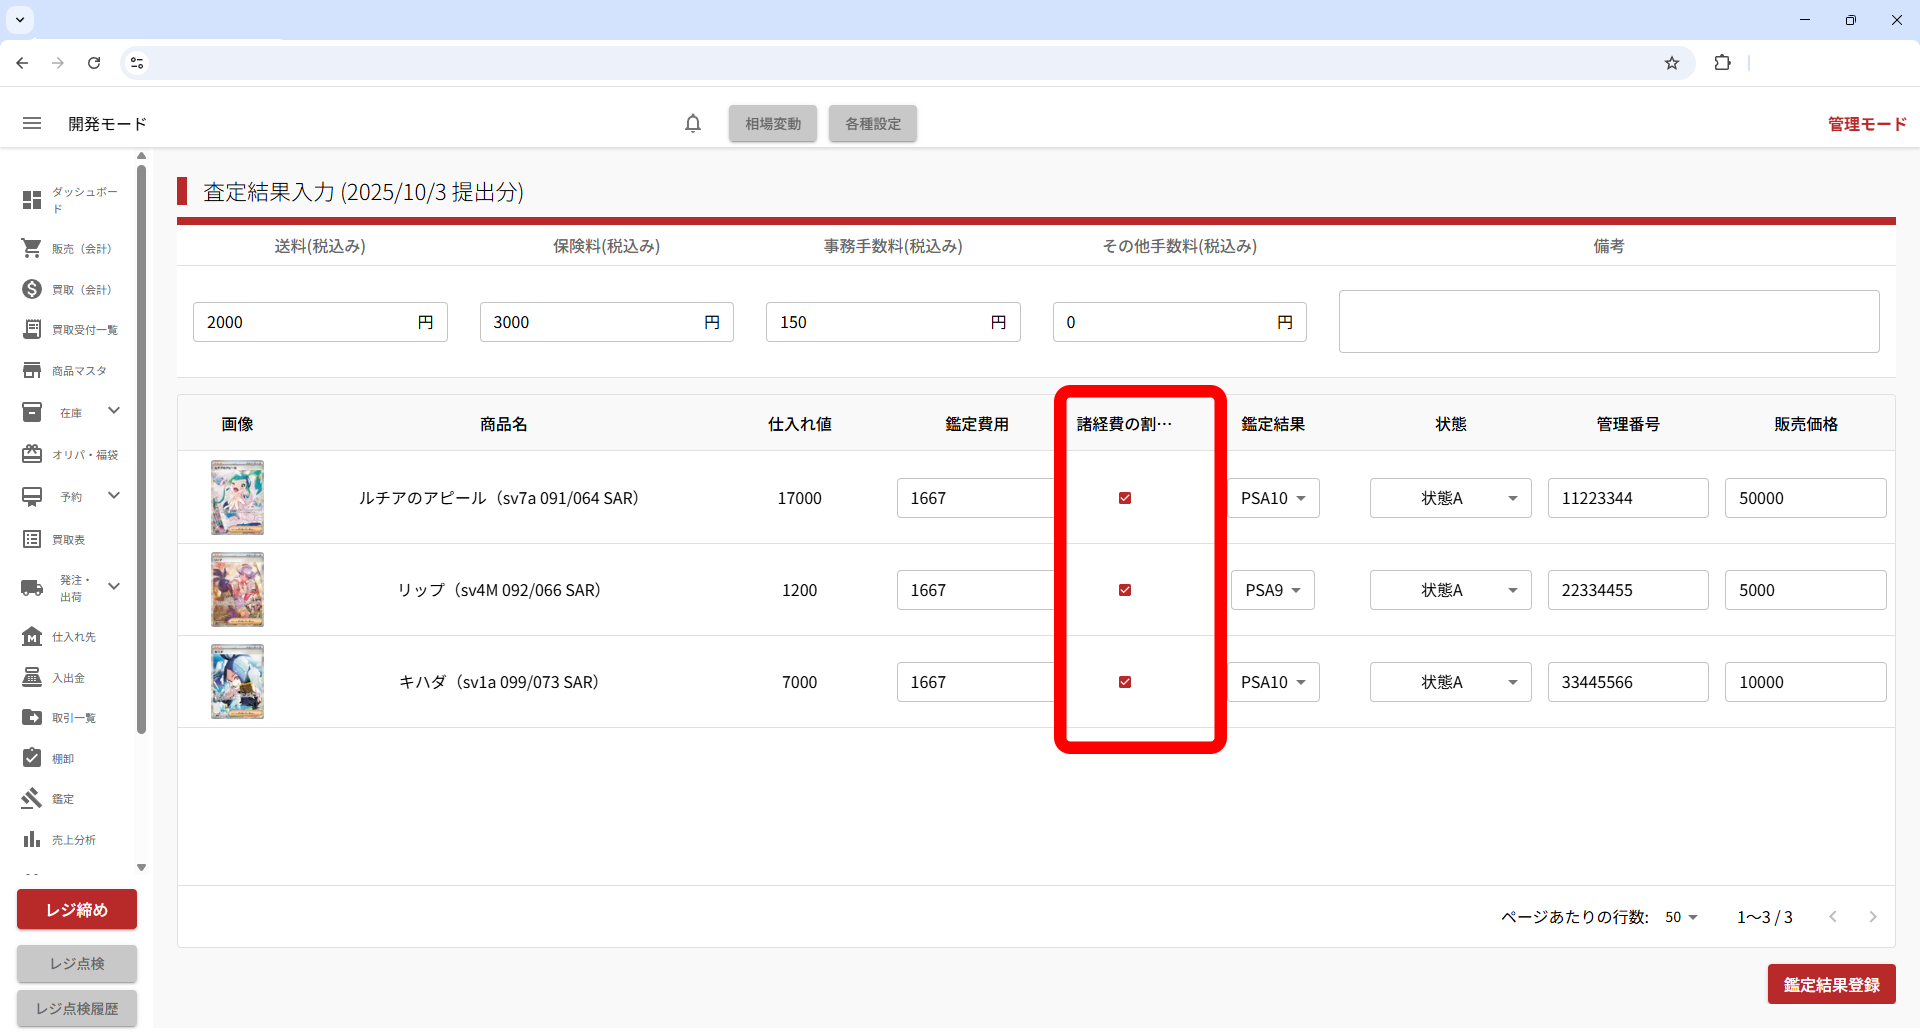Toggle expense allocation checkbox for リップ
Screen dimensions: 1920x1032
point(1125,590)
